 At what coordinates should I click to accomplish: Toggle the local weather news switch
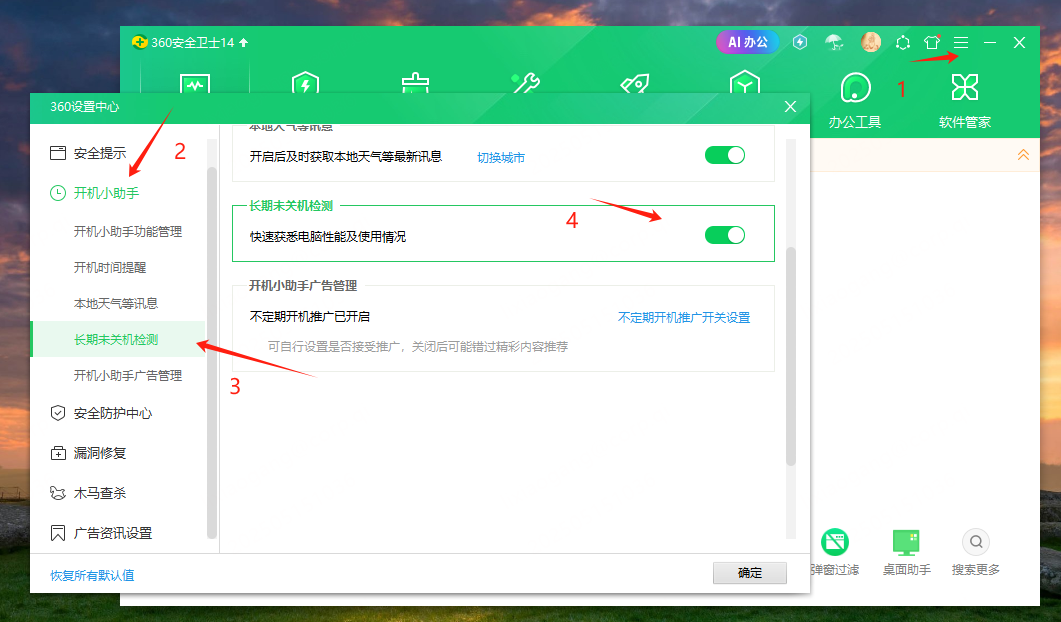coord(725,155)
